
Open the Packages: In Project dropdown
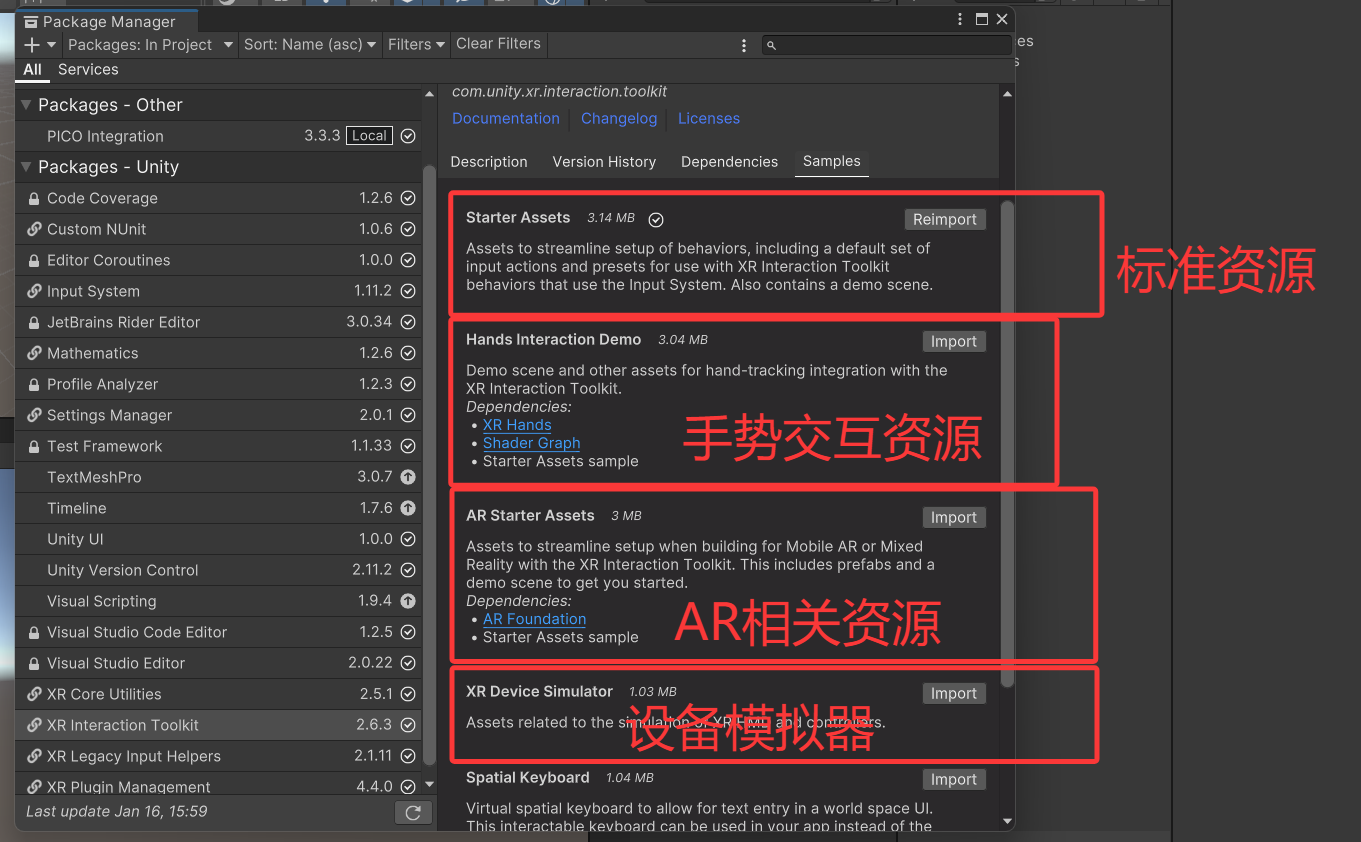point(151,45)
